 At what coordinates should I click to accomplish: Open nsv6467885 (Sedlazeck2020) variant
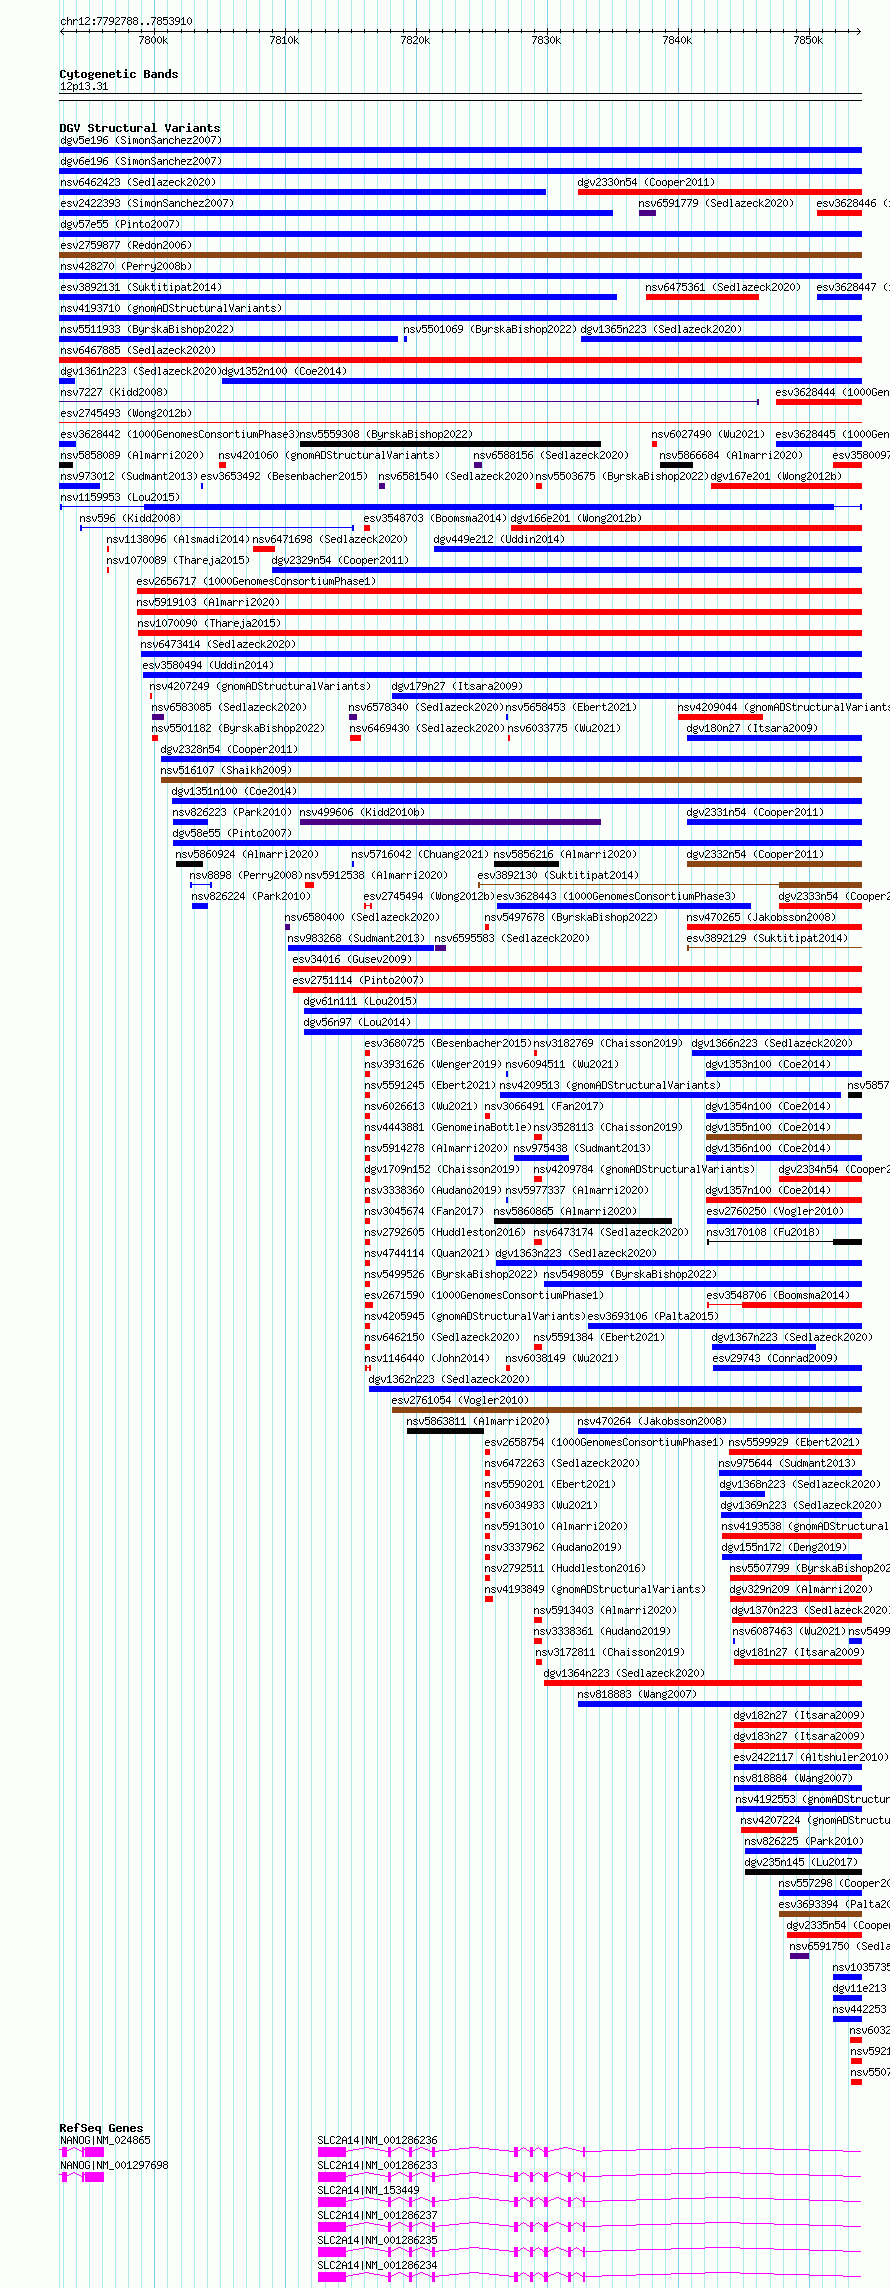pyautogui.click(x=138, y=351)
